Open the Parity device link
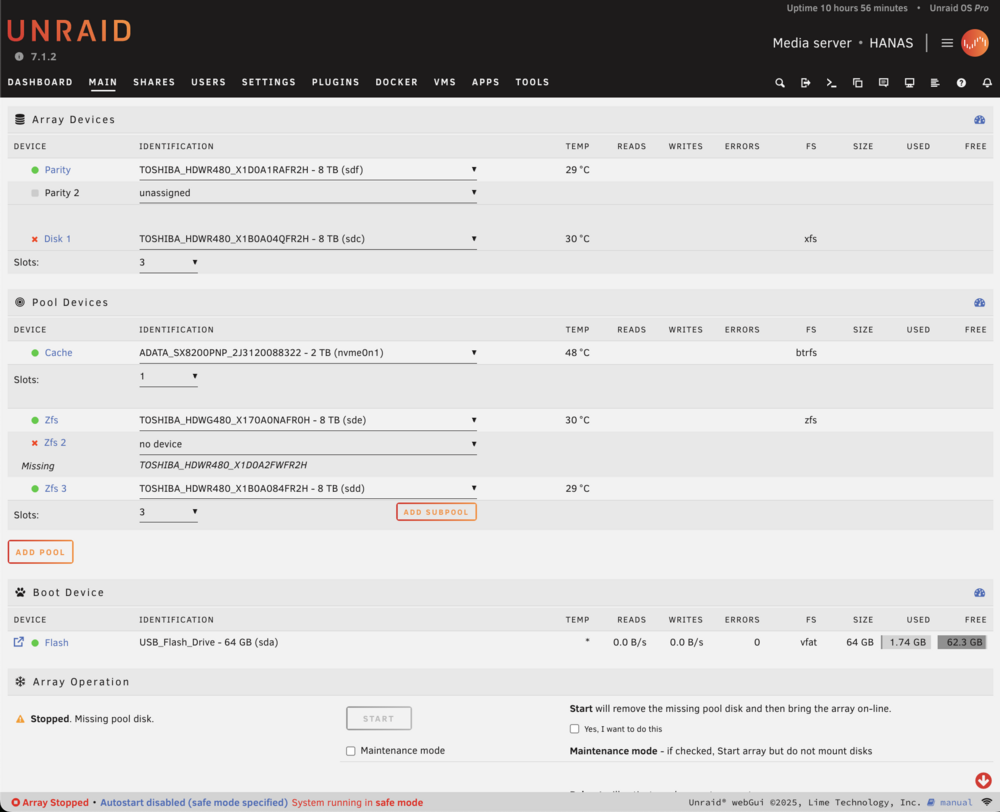This screenshot has height=812, width=1000. coord(57,170)
